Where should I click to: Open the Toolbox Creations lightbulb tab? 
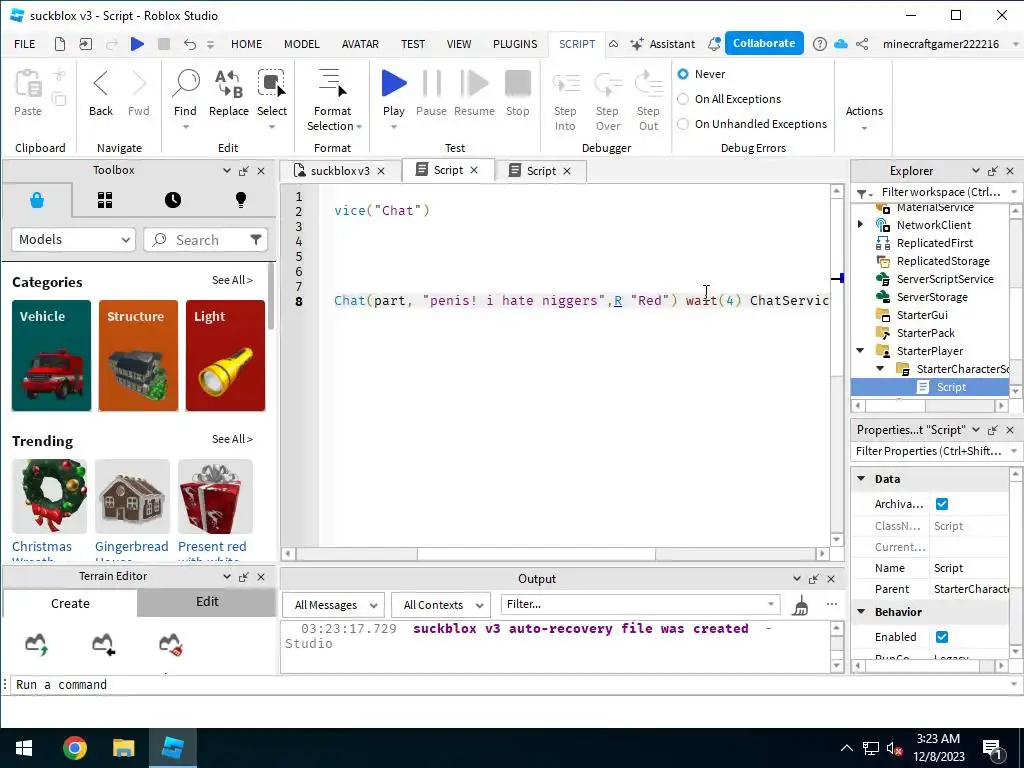(x=241, y=200)
